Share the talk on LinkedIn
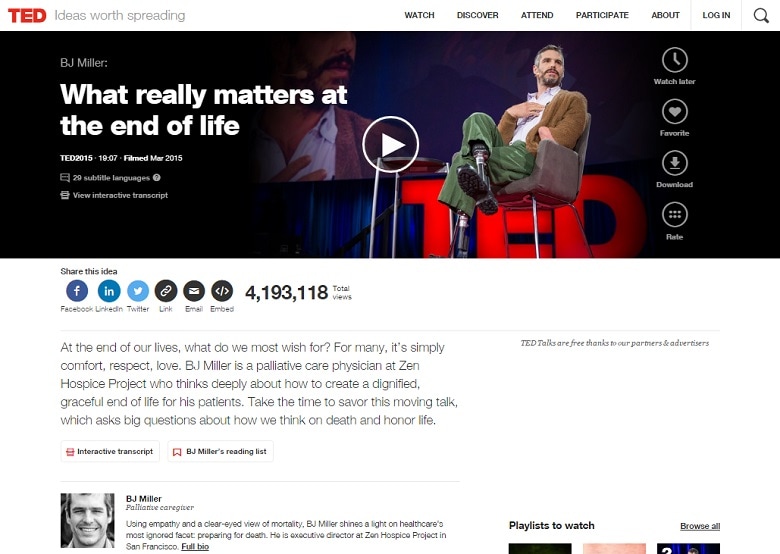 [109, 291]
